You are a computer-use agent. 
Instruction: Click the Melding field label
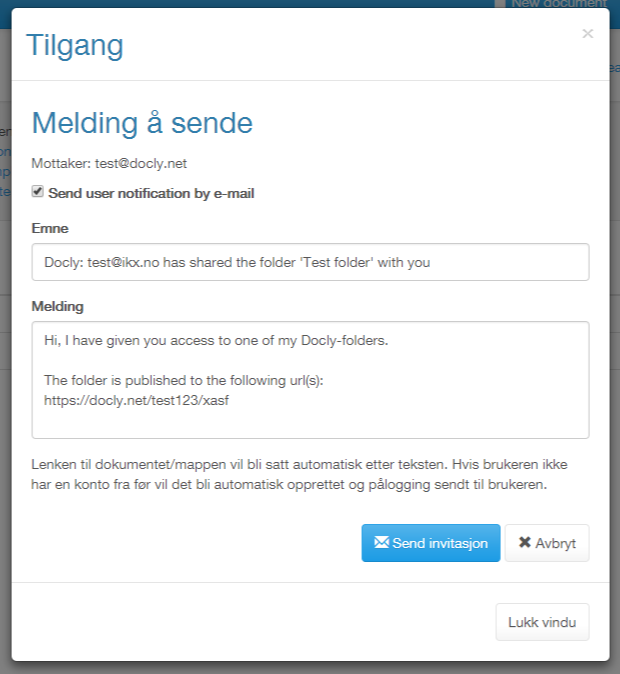58,306
